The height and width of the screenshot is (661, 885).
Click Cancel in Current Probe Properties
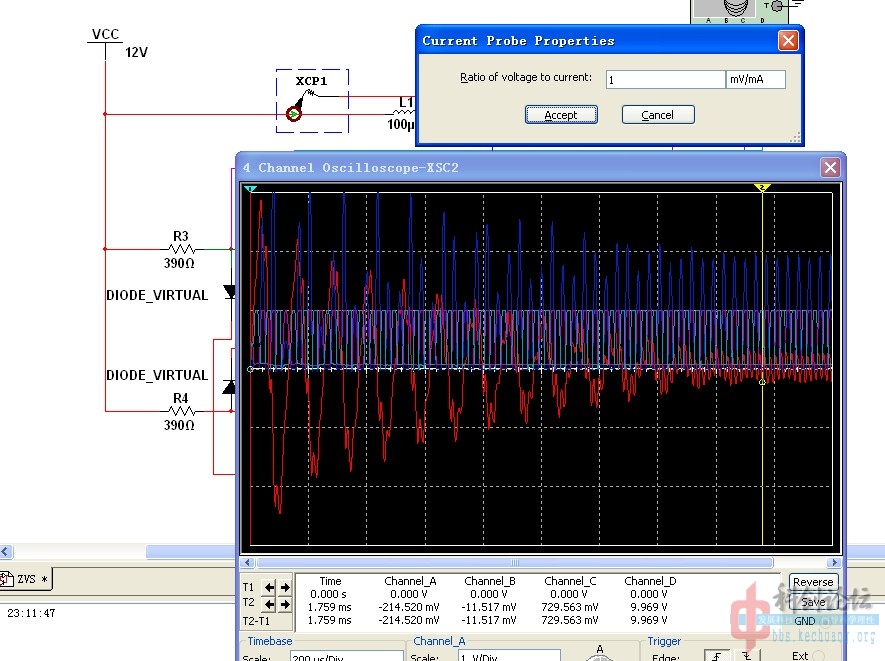(x=658, y=115)
